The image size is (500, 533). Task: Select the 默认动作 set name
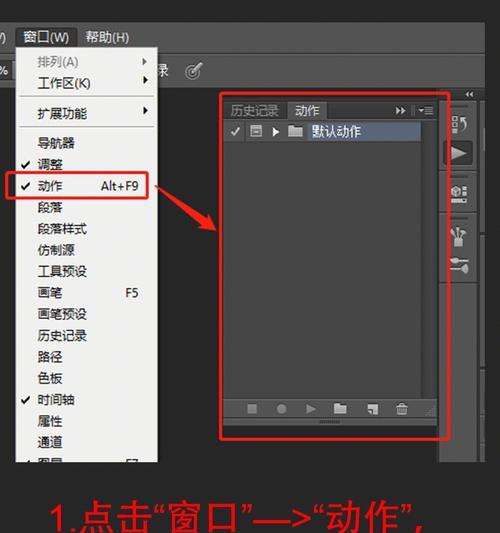pos(337,132)
